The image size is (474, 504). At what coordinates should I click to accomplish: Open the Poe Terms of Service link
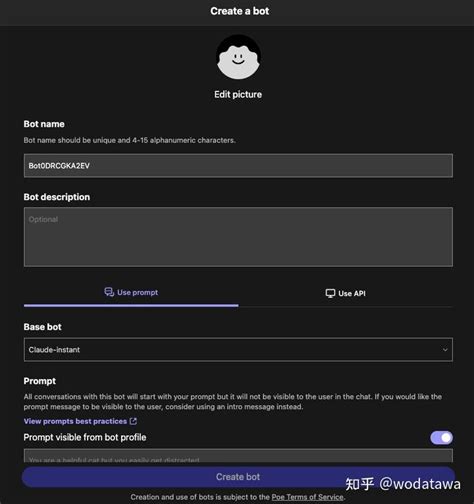point(307,497)
